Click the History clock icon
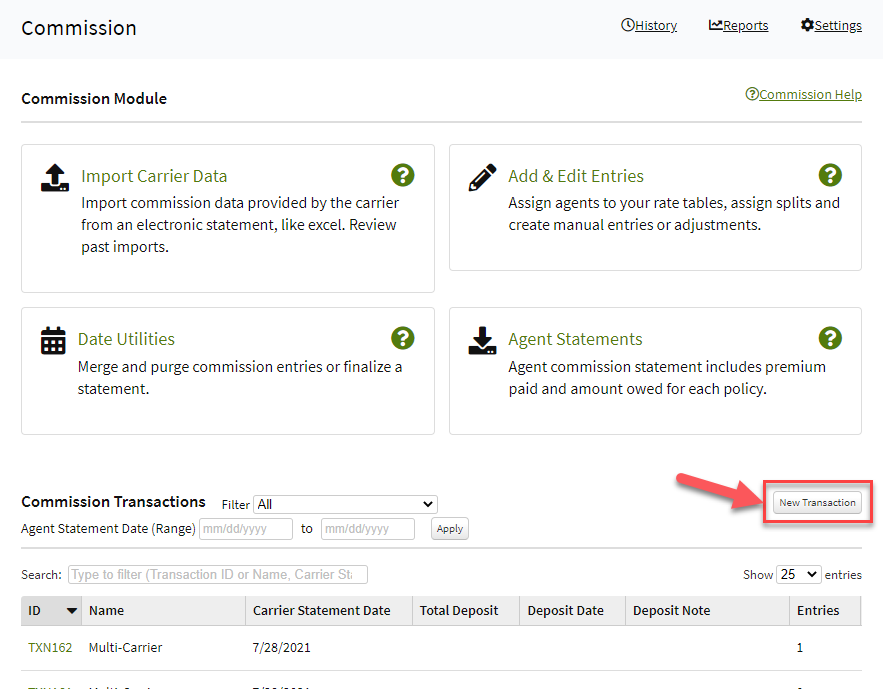This screenshot has width=883, height=689. coord(626,24)
